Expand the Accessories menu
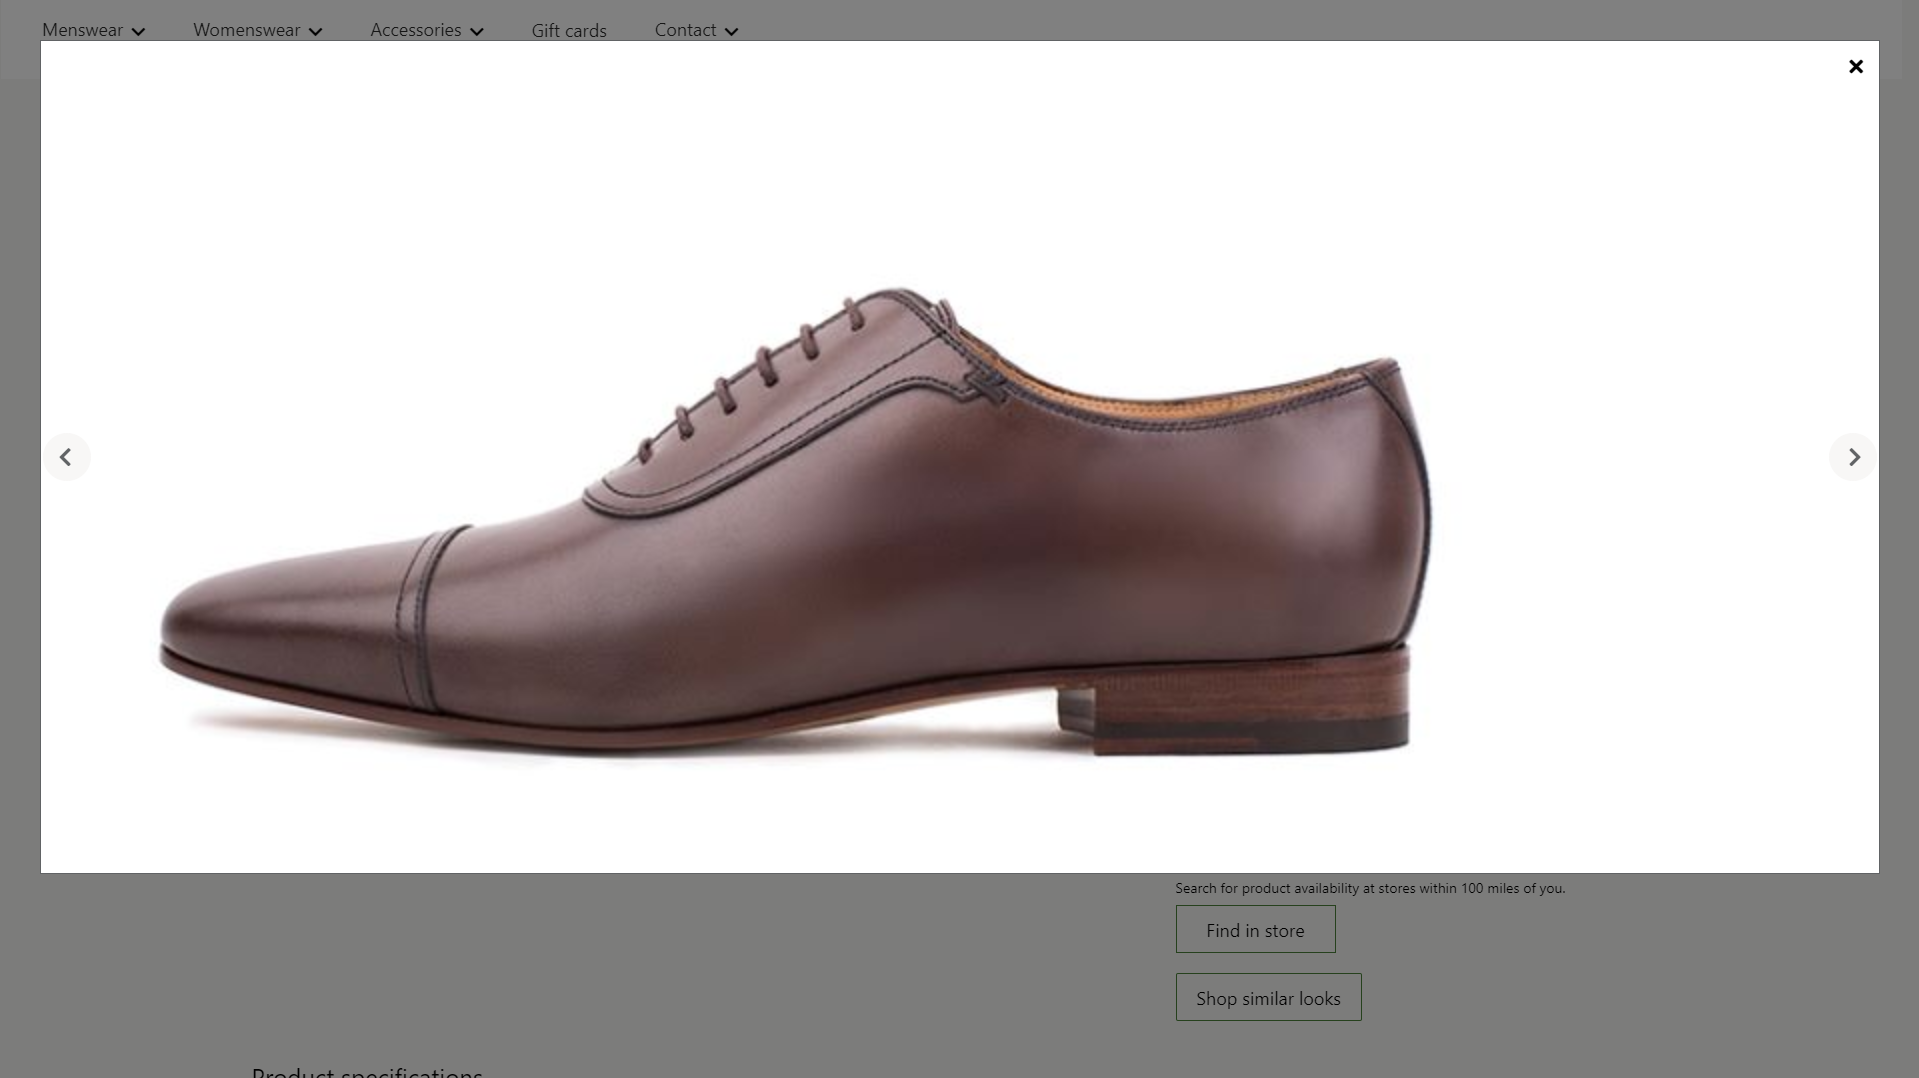1919x1078 pixels. click(x=427, y=30)
